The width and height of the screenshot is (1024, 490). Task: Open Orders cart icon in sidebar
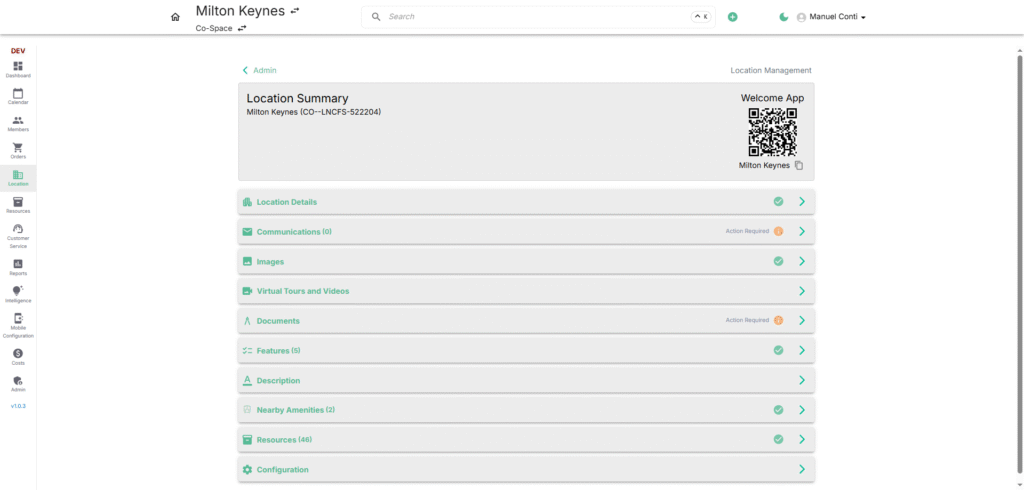[18, 150]
